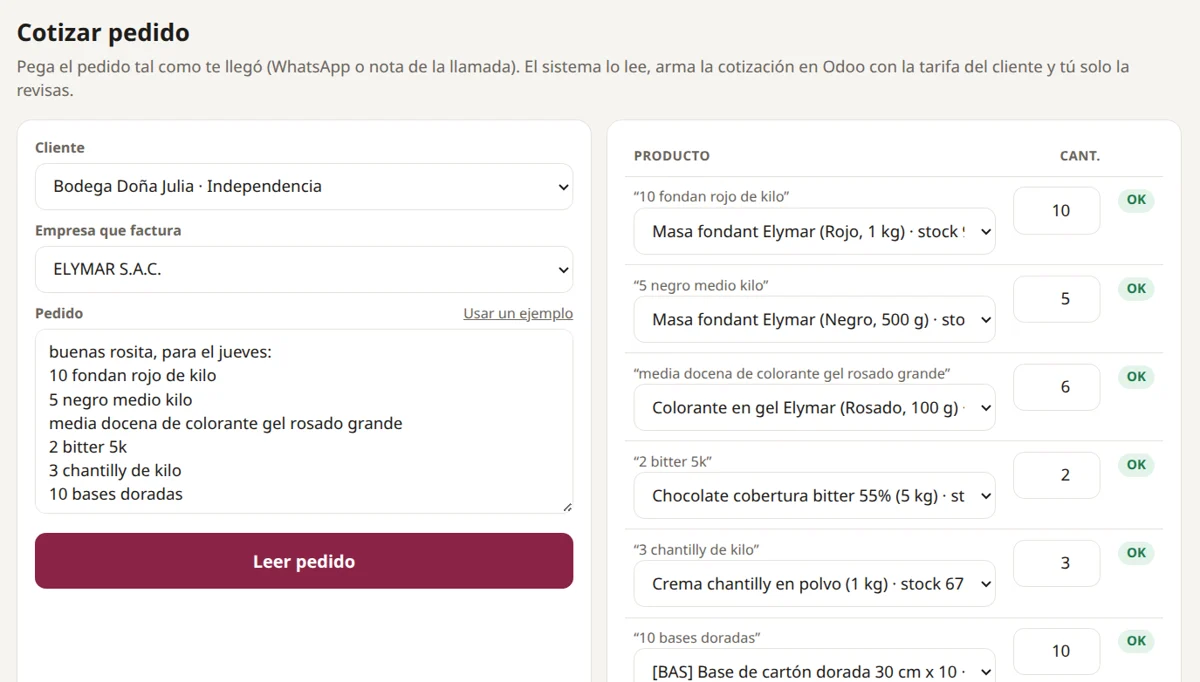The width and height of the screenshot is (1200, 682).
Task: Edit quantity field for 2 bitter 5k
Action: click(1057, 475)
